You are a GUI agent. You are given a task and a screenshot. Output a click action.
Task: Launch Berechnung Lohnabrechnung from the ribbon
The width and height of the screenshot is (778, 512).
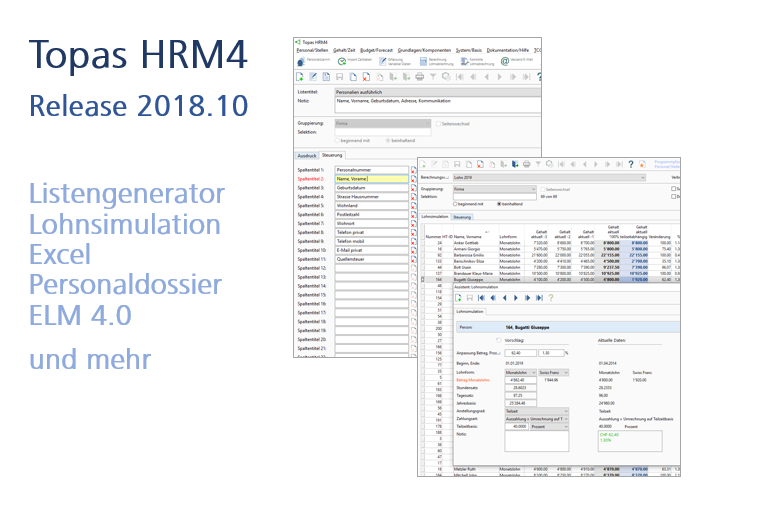(x=436, y=62)
